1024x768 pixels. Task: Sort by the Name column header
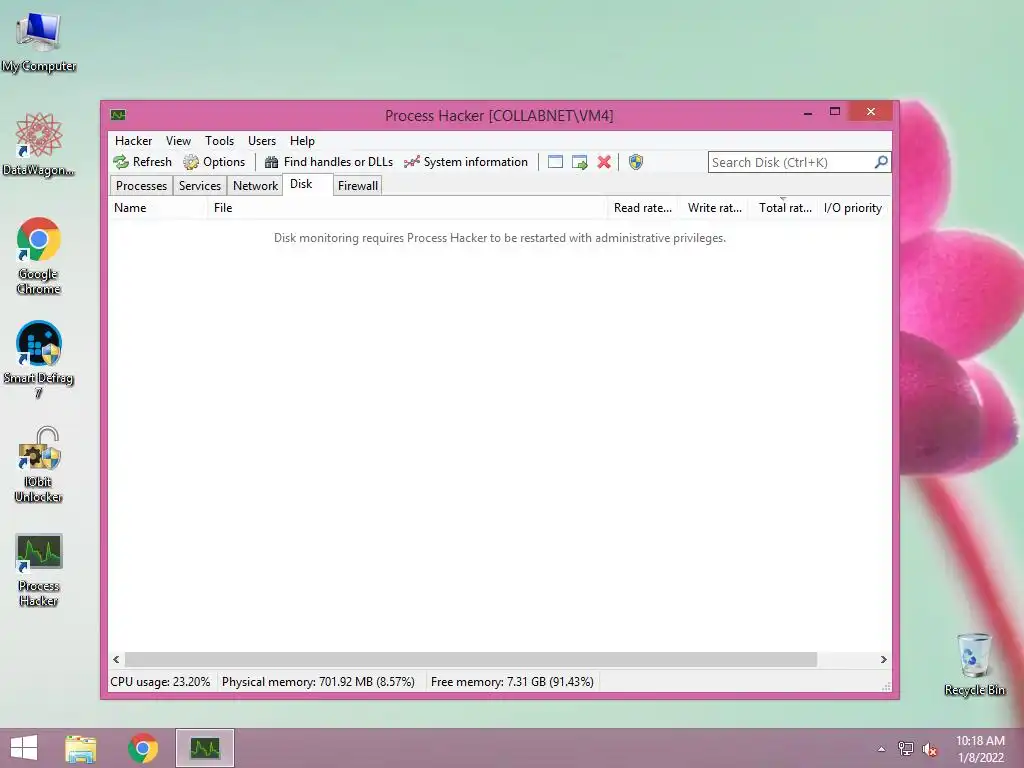point(157,208)
